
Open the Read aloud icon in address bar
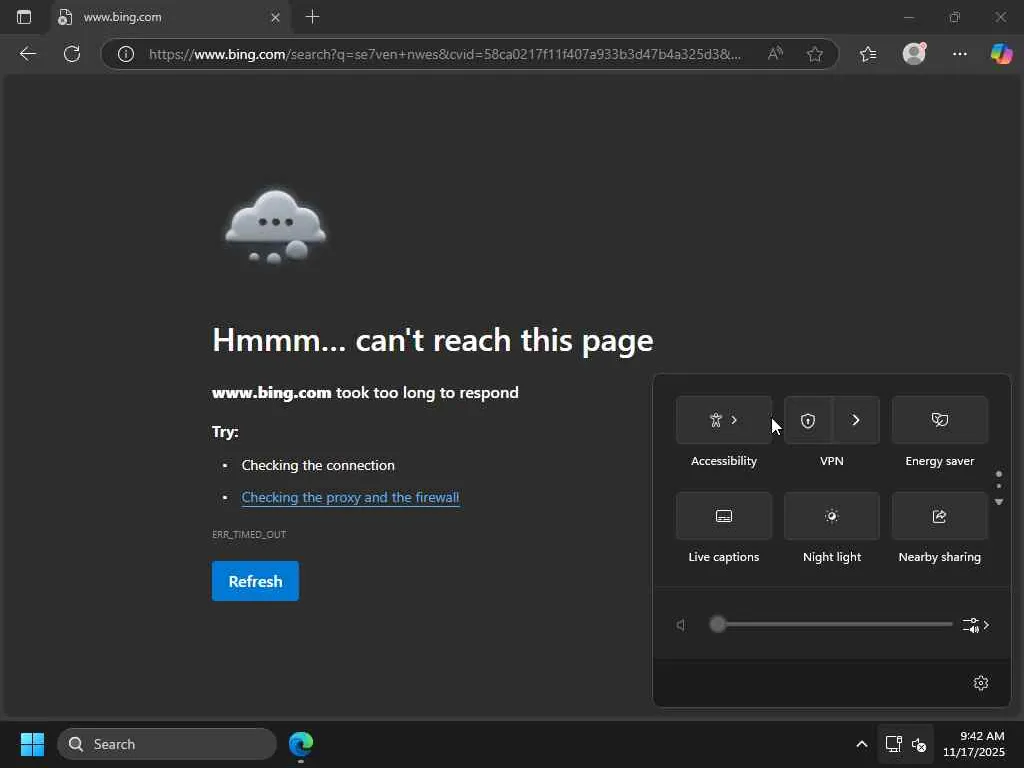[x=775, y=54]
